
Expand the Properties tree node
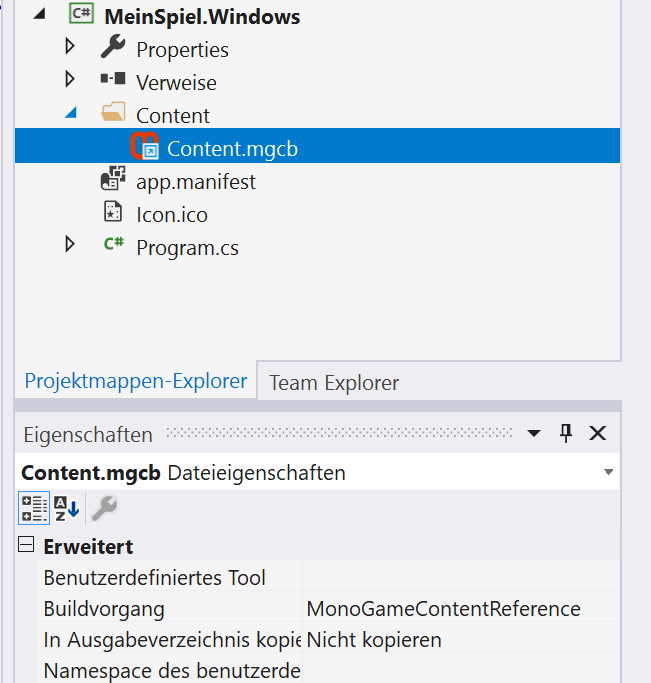pyautogui.click(x=69, y=48)
